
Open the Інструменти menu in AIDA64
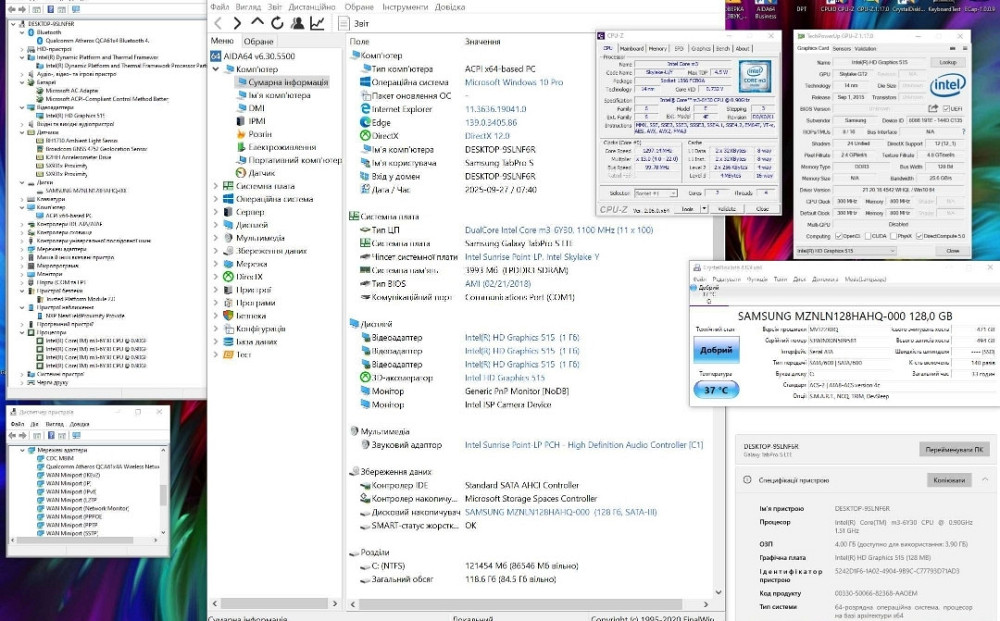404,6
